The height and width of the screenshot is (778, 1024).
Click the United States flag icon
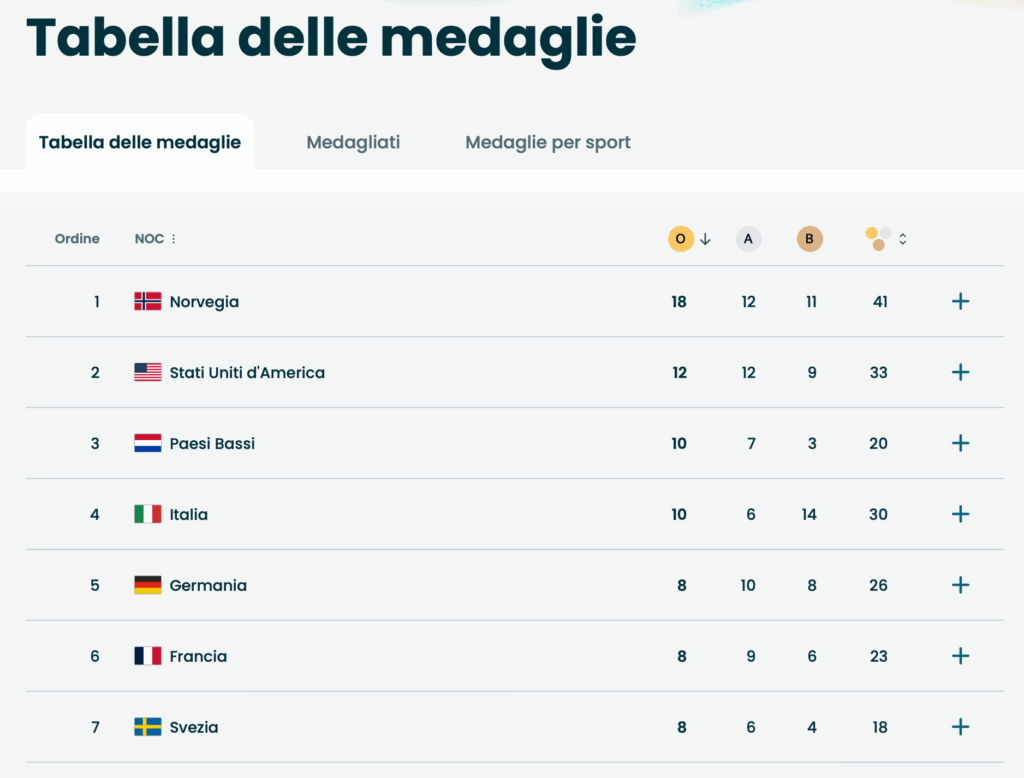pos(148,372)
